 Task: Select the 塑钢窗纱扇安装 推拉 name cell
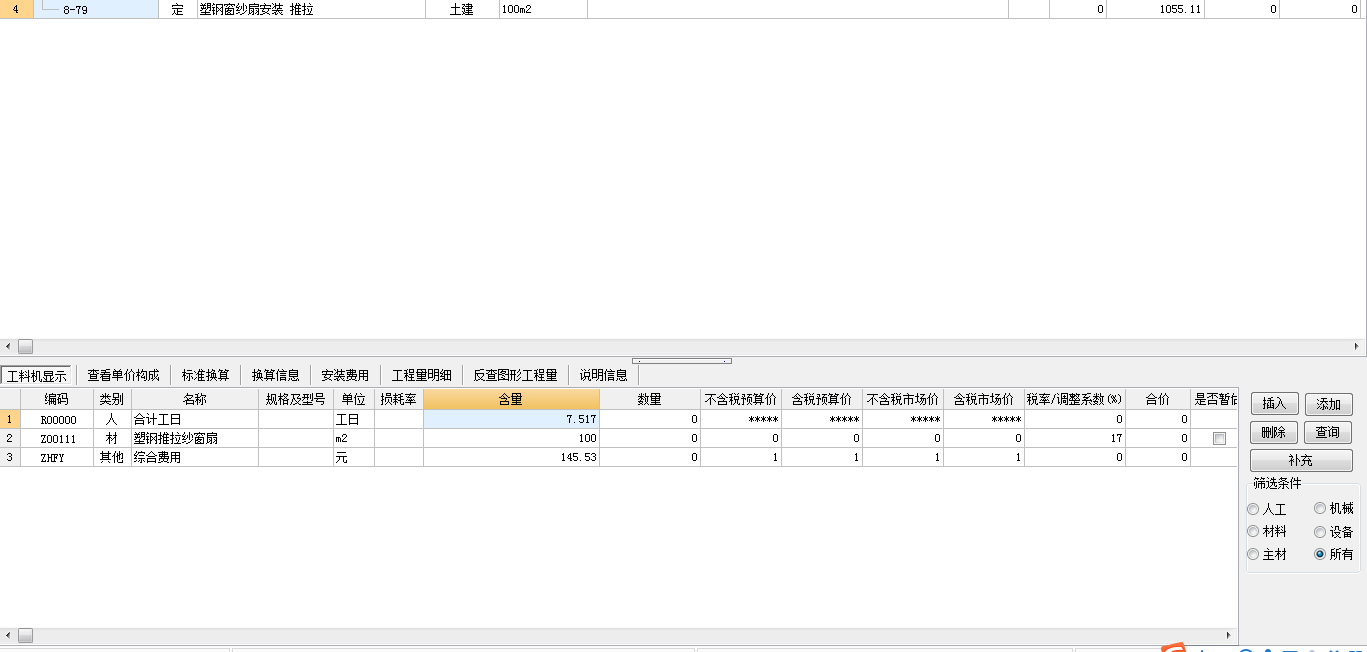click(311, 9)
